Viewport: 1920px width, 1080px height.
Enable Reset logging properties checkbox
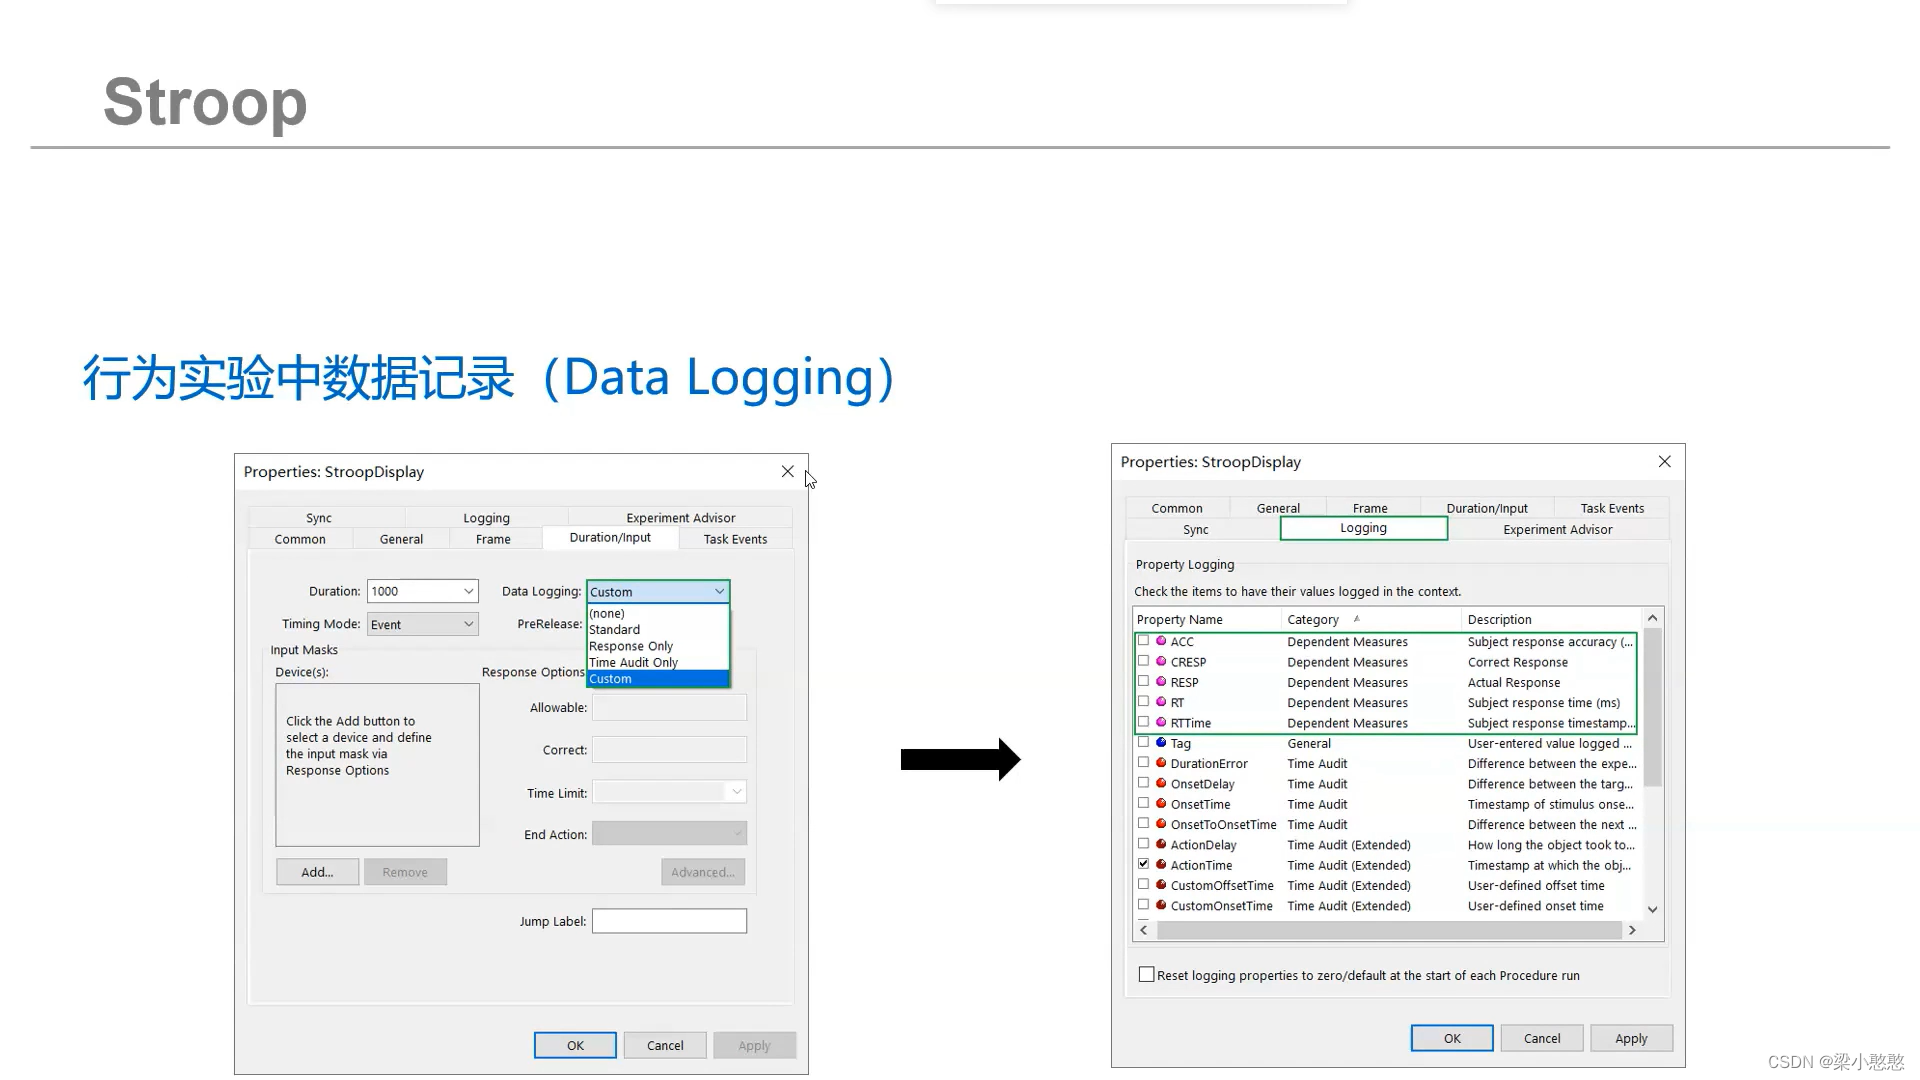point(1147,975)
